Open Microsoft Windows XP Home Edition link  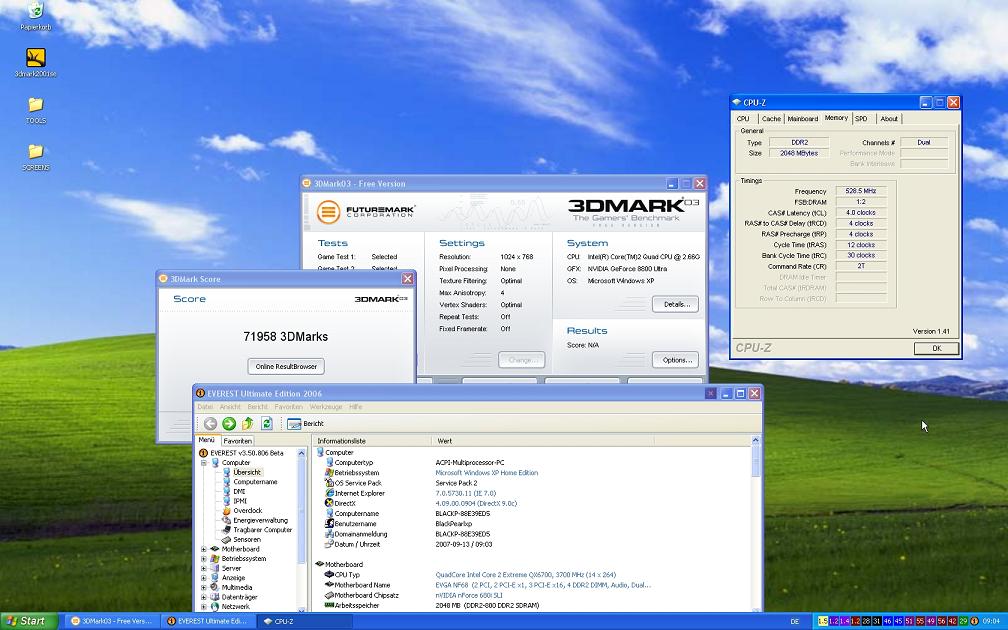click(x=487, y=472)
